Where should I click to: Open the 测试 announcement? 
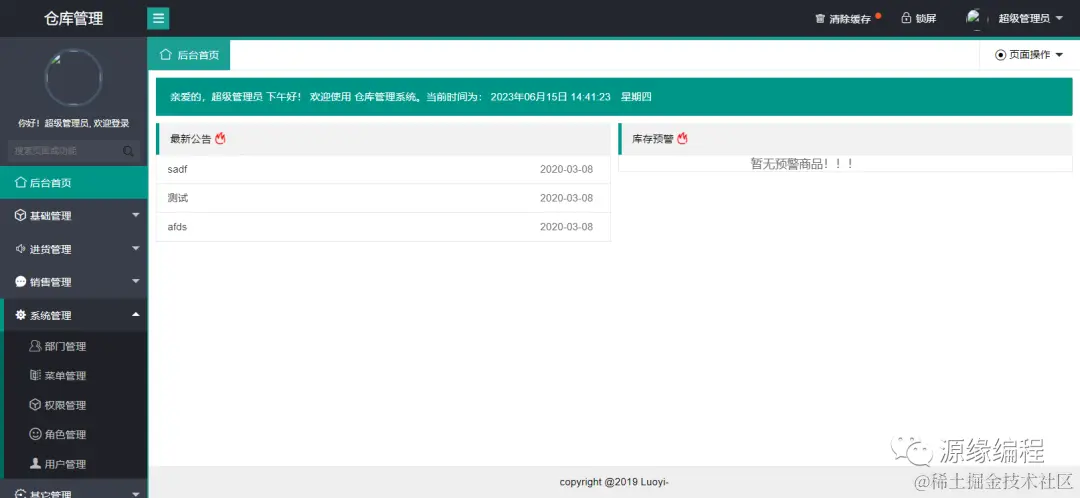(x=178, y=198)
